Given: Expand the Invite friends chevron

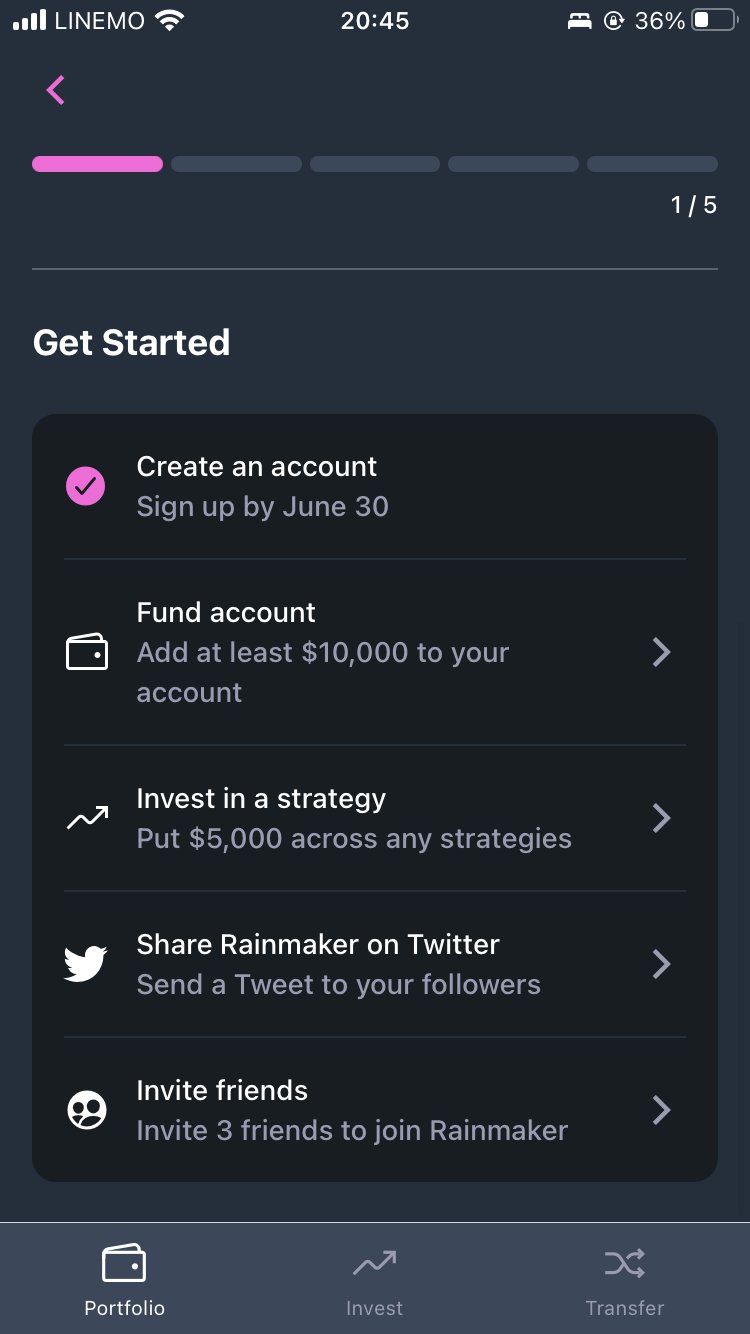Looking at the screenshot, I should [661, 1110].
